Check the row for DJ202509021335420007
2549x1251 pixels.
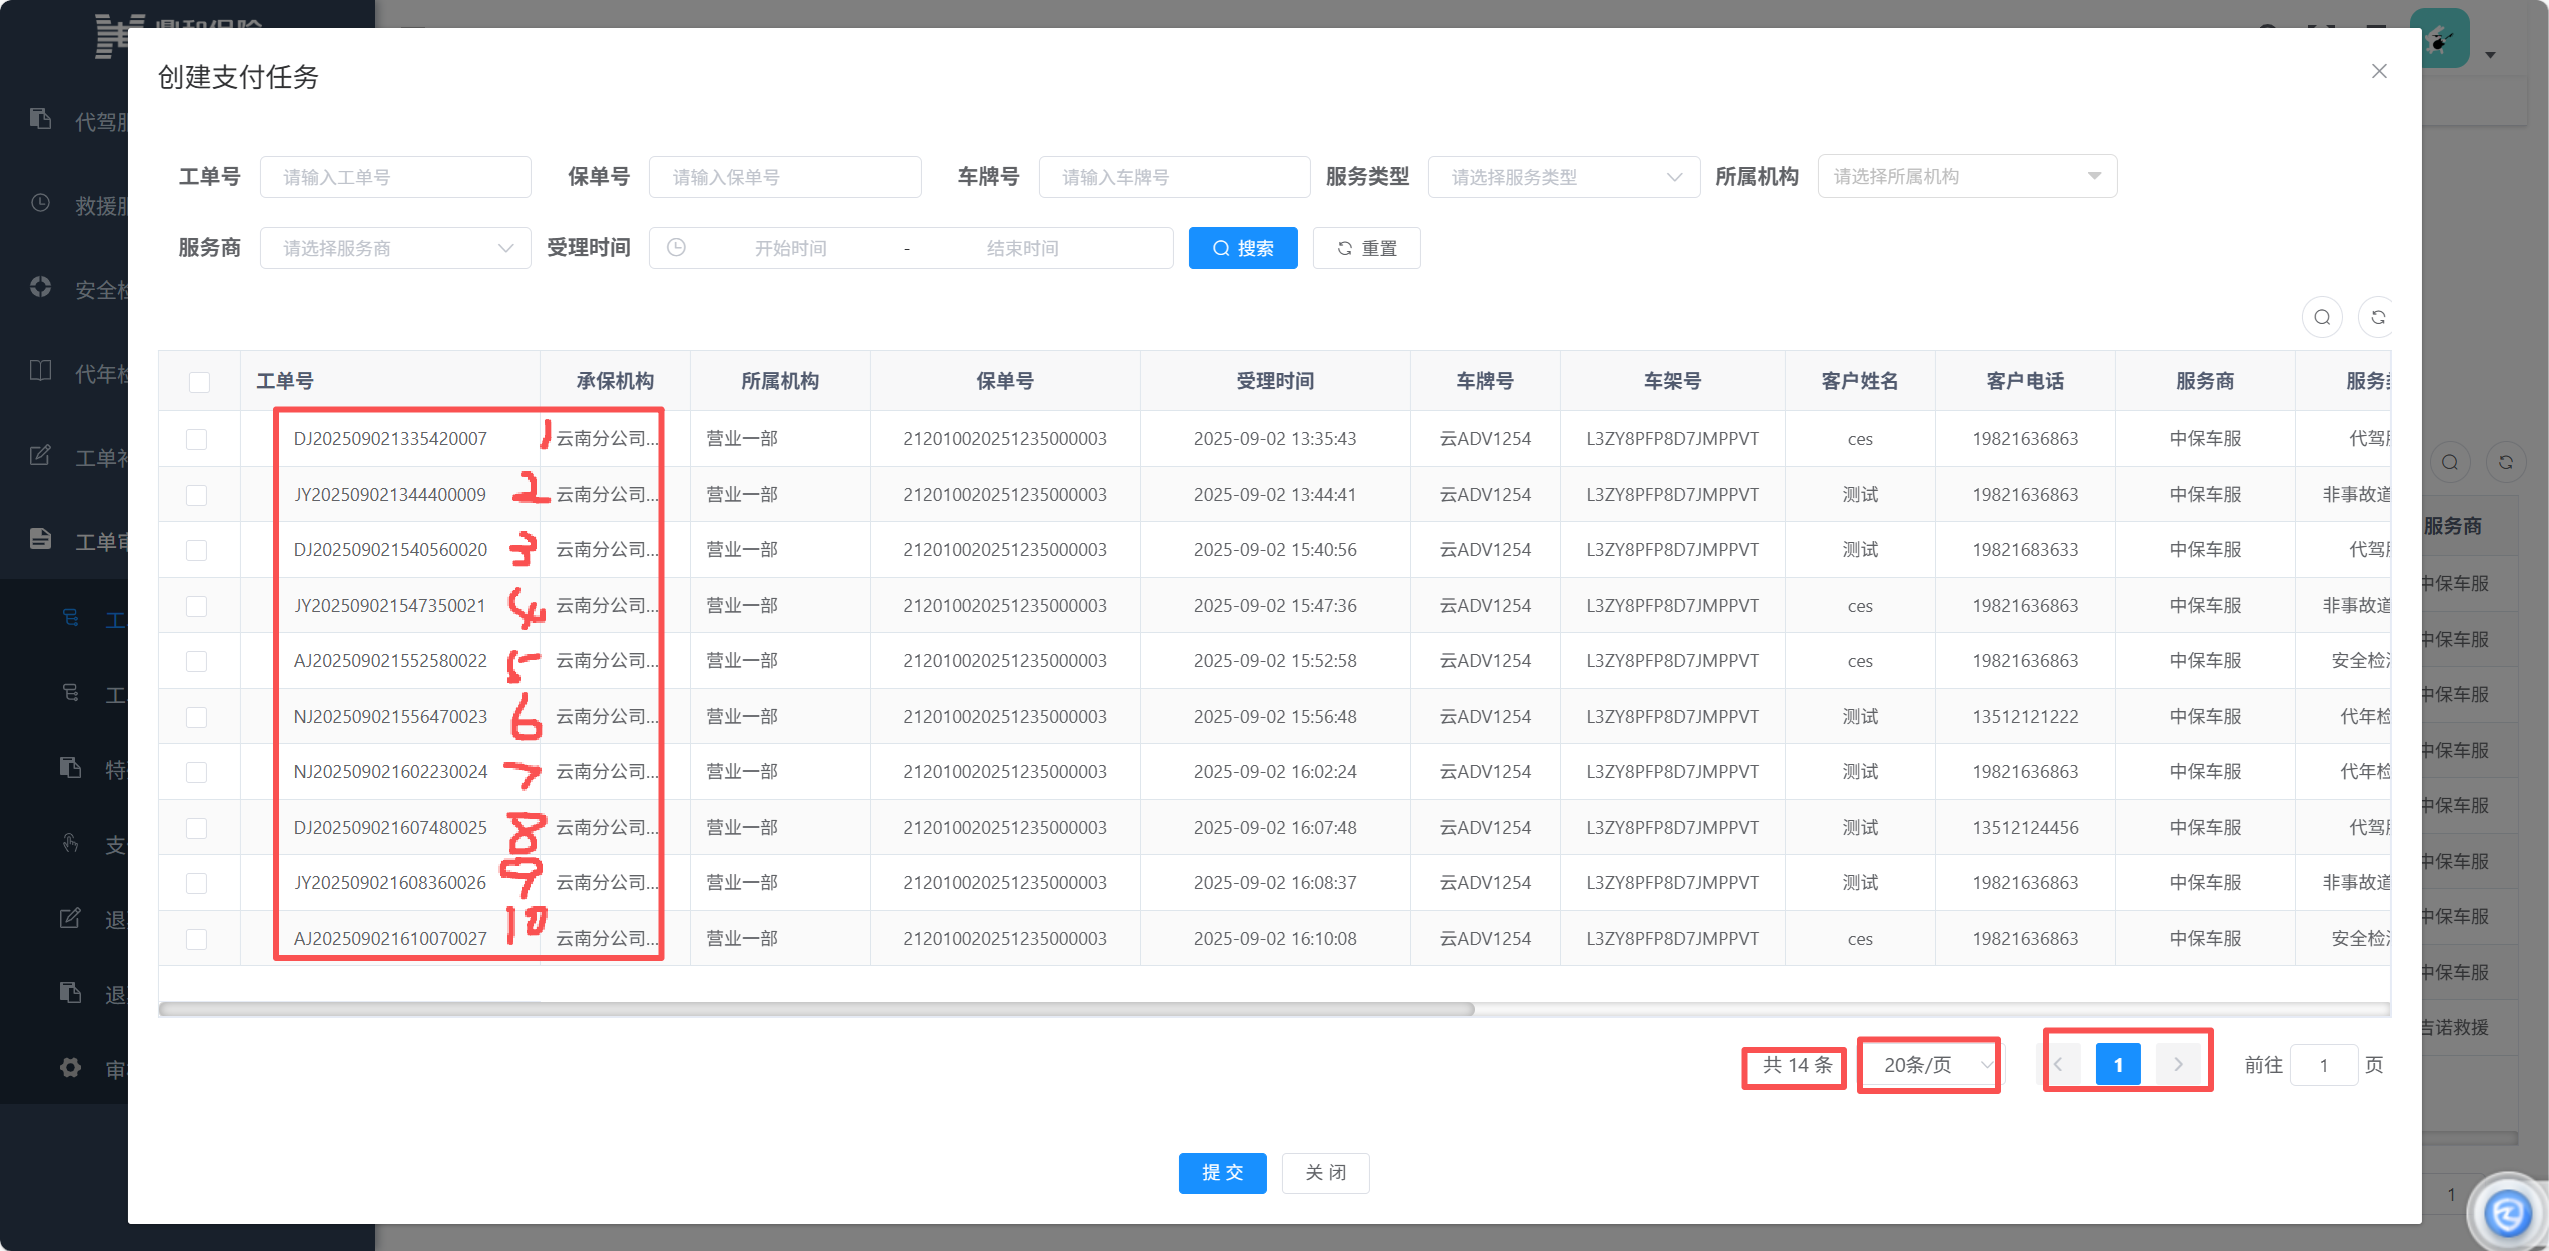tap(197, 439)
